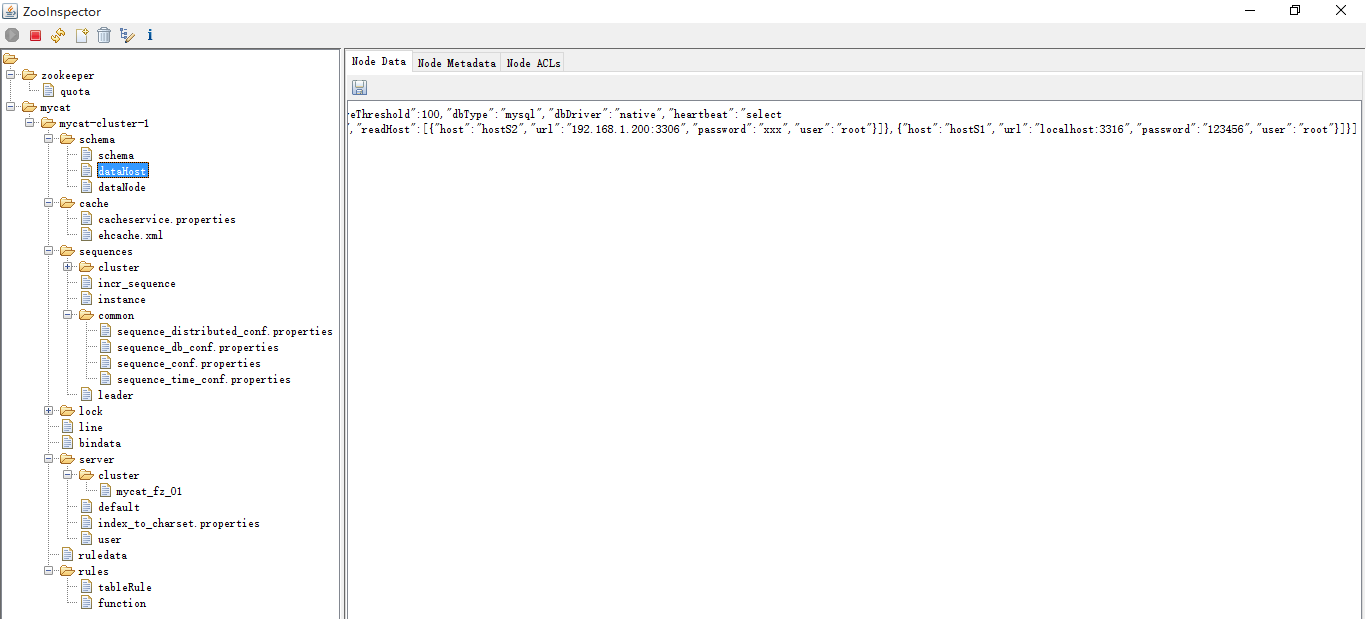Click the file icon beside function

click(x=85, y=603)
